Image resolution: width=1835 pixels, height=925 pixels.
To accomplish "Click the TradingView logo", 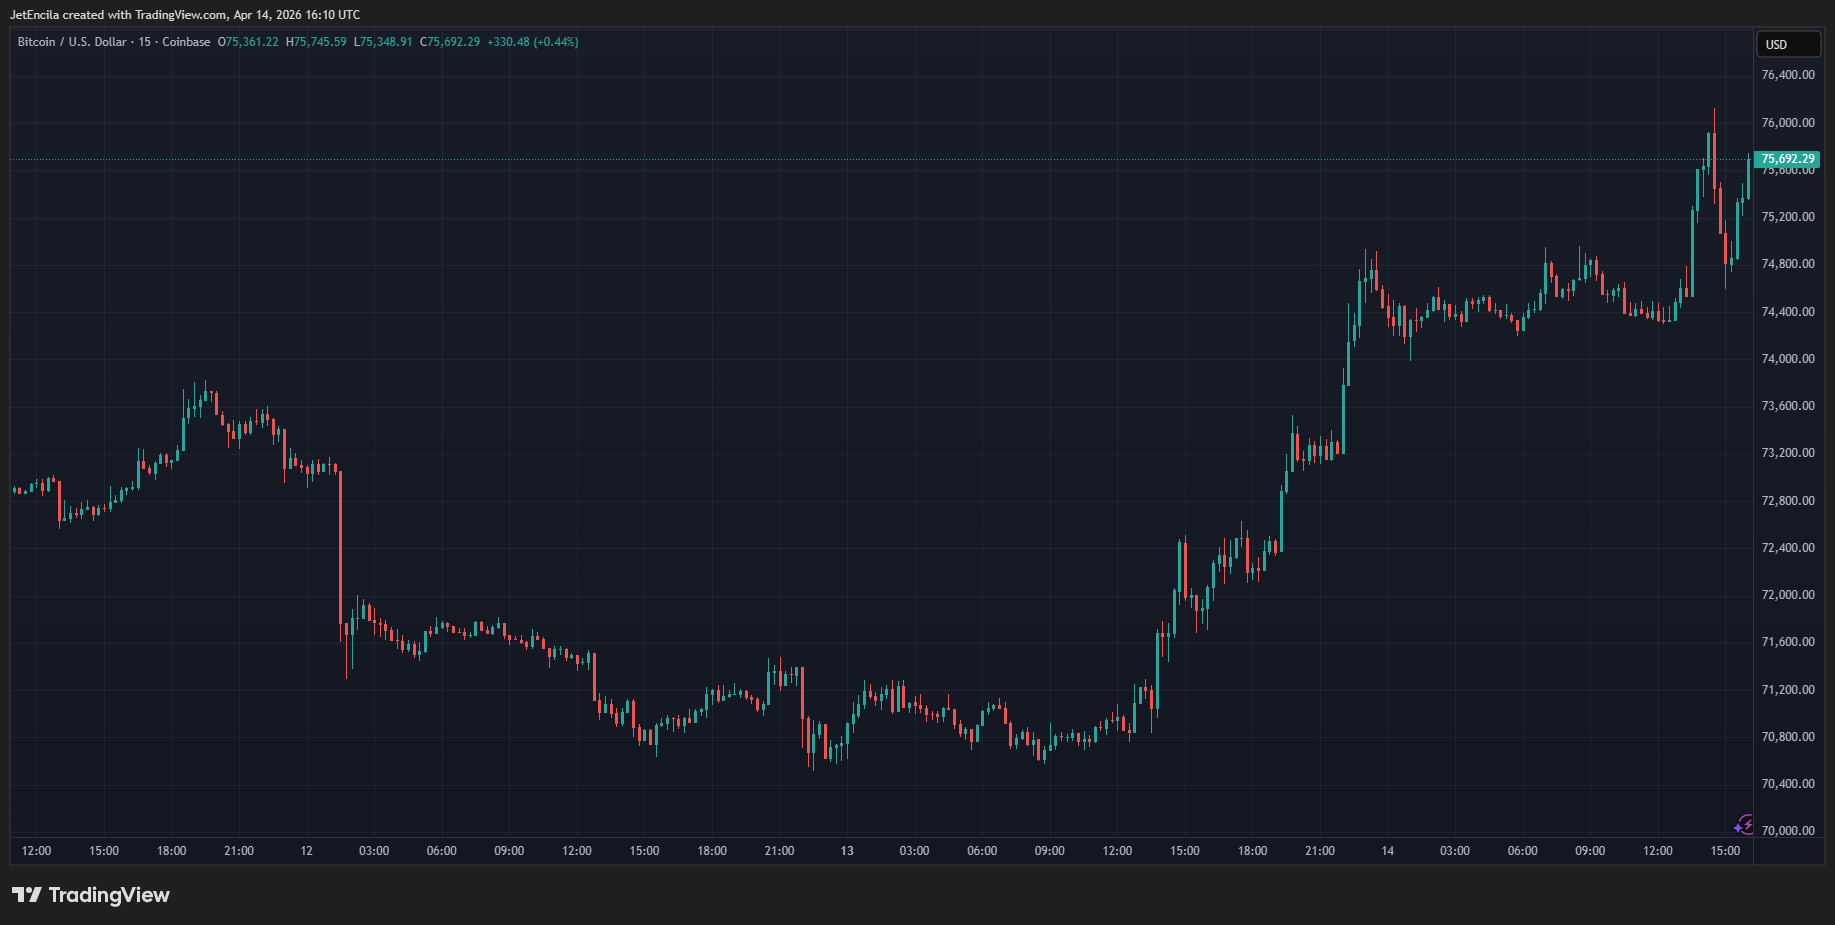I will [x=91, y=895].
